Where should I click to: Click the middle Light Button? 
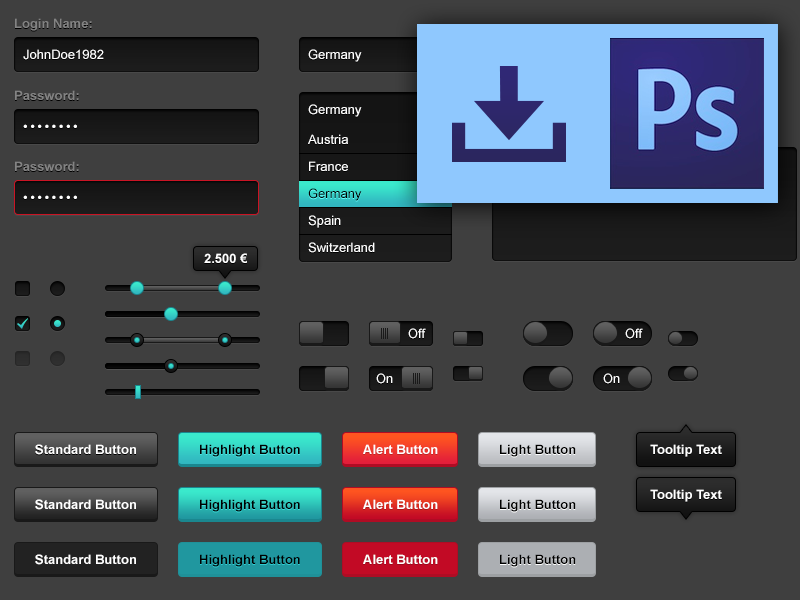click(537, 505)
